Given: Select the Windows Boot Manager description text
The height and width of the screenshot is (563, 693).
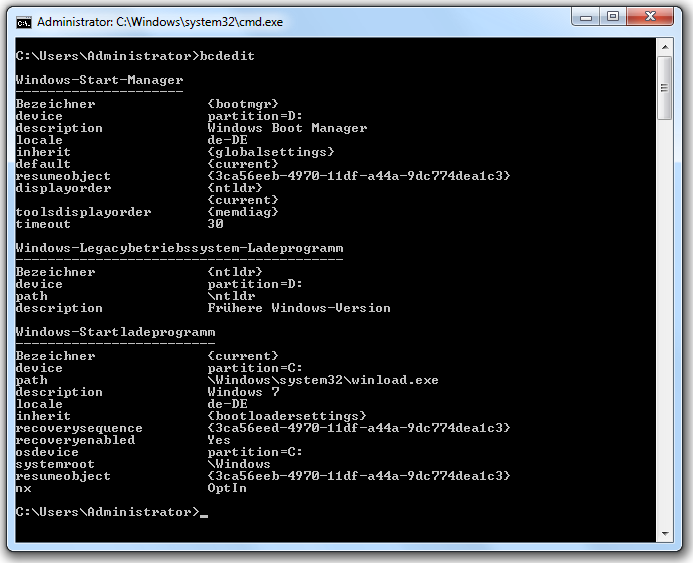Looking at the screenshot, I should pos(287,128).
